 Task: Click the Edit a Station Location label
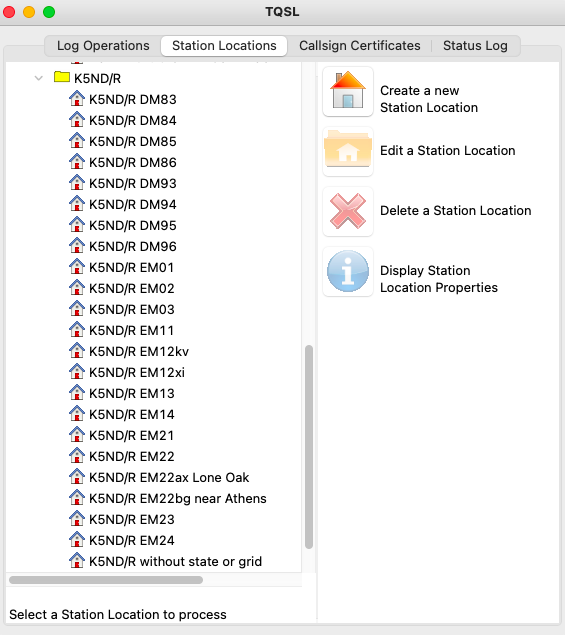448,151
